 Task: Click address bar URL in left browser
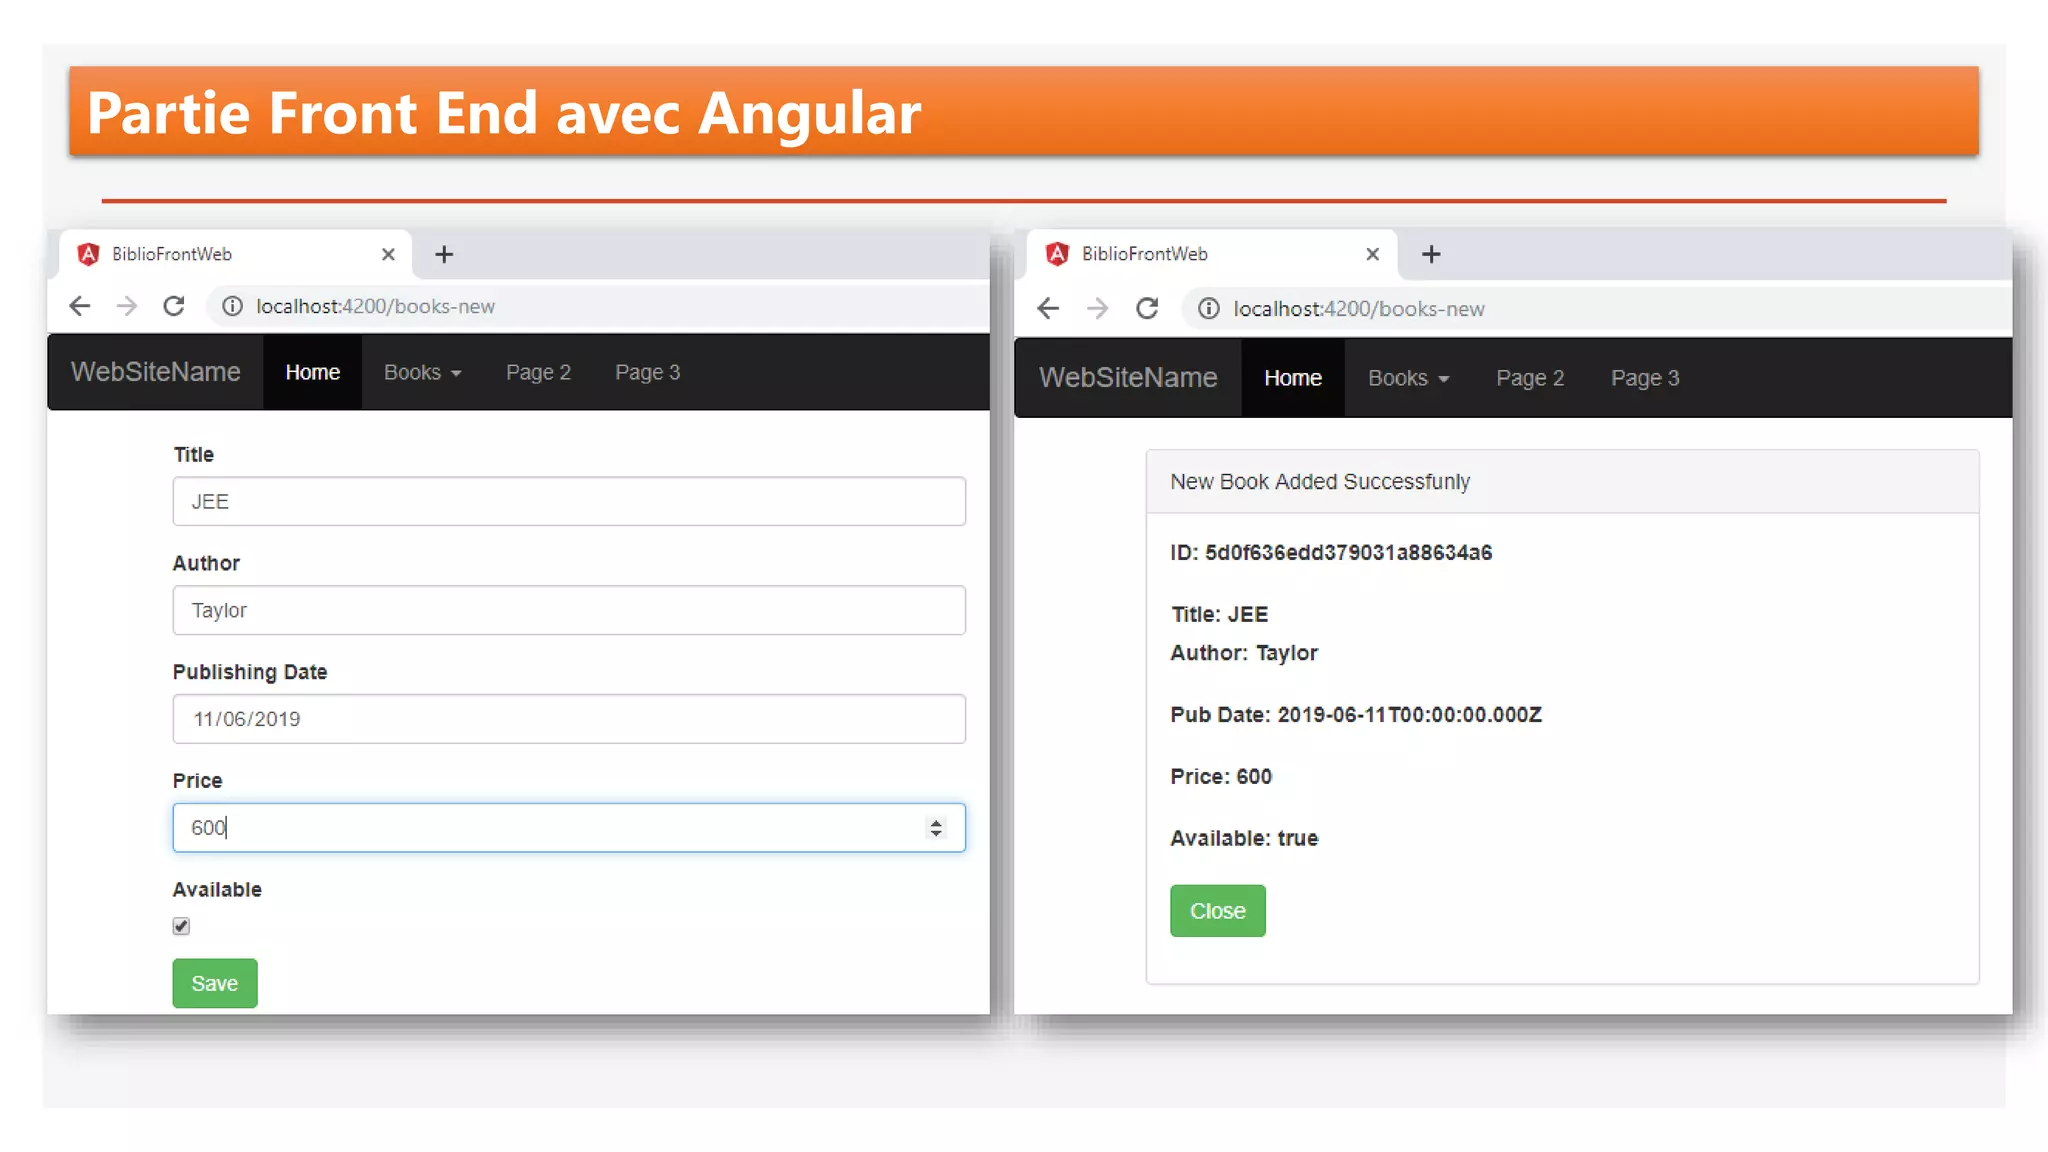[x=375, y=306]
